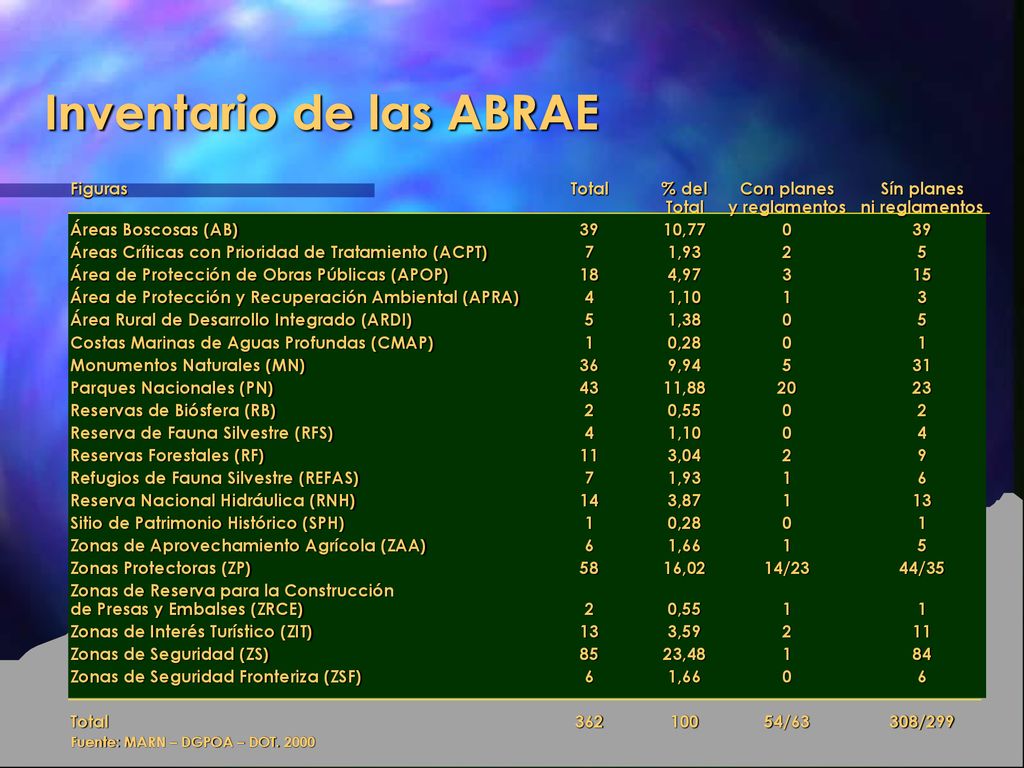This screenshot has width=1024, height=768.
Task: Click the grand total '362'
Action: (589, 722)
